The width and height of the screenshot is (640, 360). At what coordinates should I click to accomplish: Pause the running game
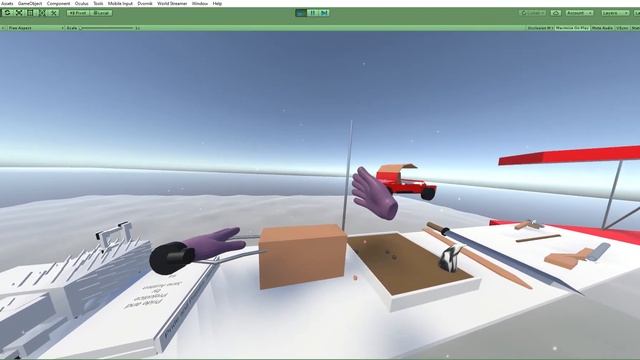click(313, 13)
